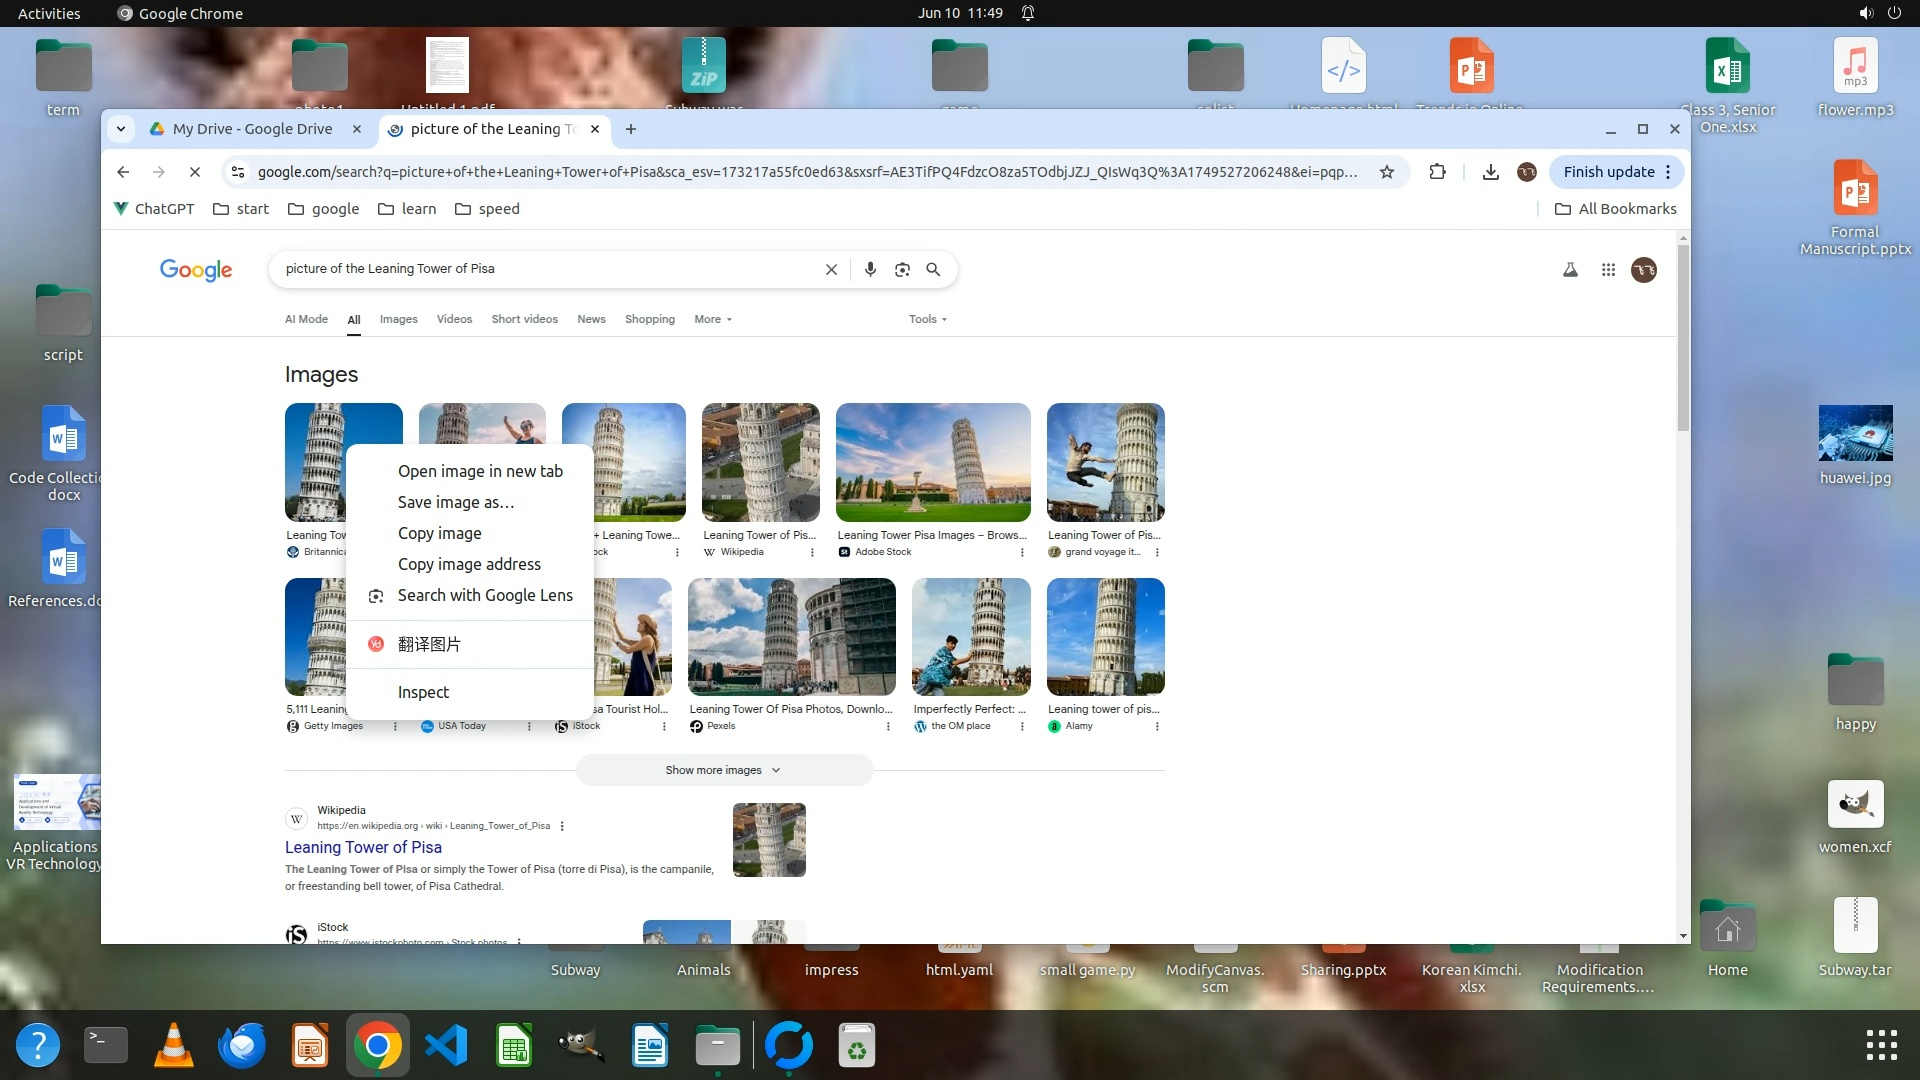Open Chrome Extensions puzzle icon

(x=1437, y=172)
